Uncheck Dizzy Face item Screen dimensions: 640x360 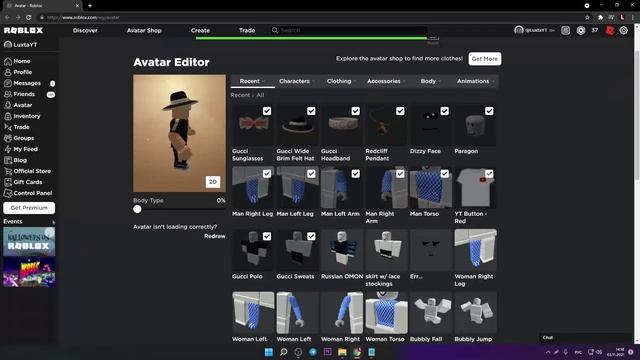tap(445, 111)
